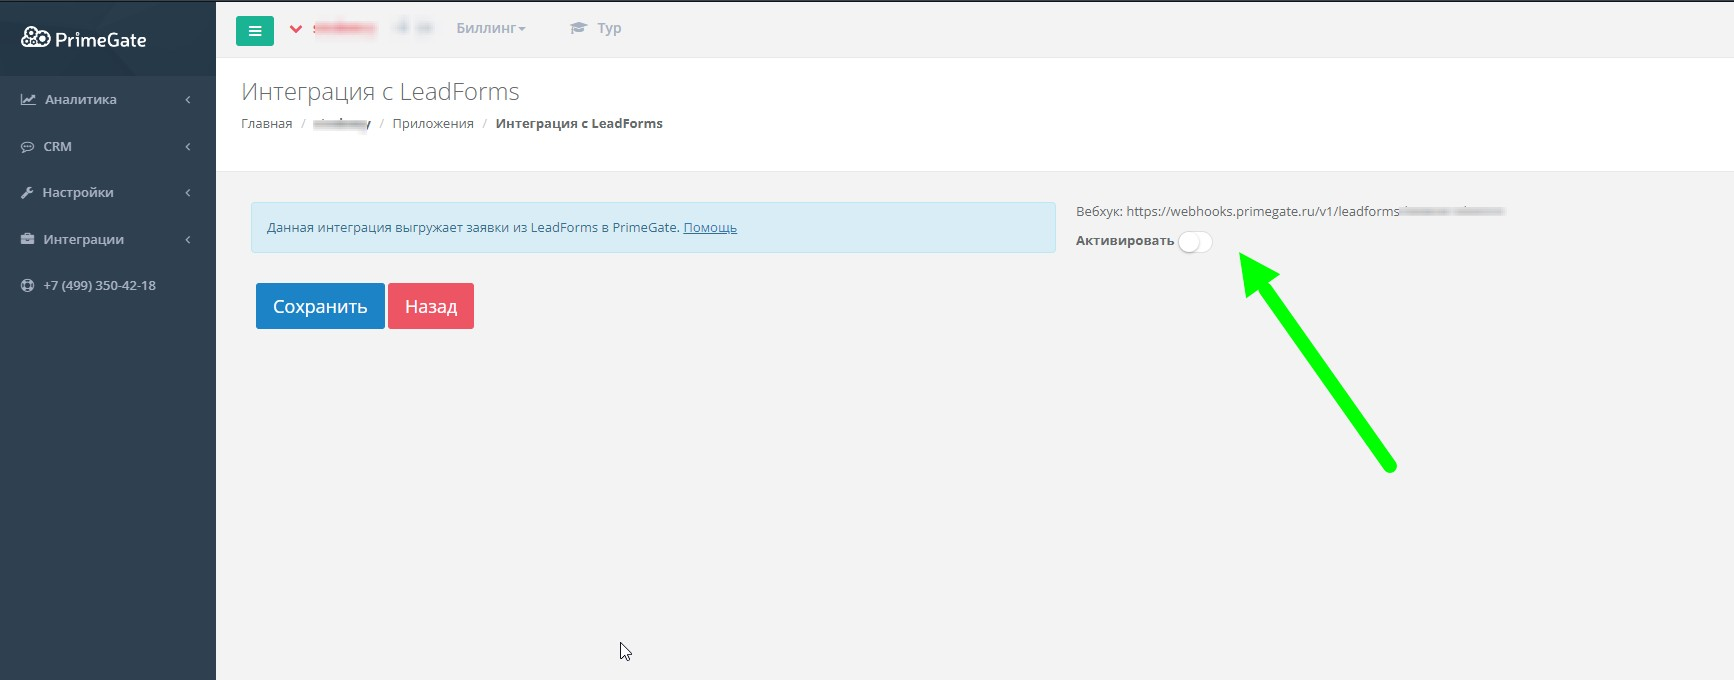Click the Активировать label text
The image size is (1734, 680).
coord(1125,240)
